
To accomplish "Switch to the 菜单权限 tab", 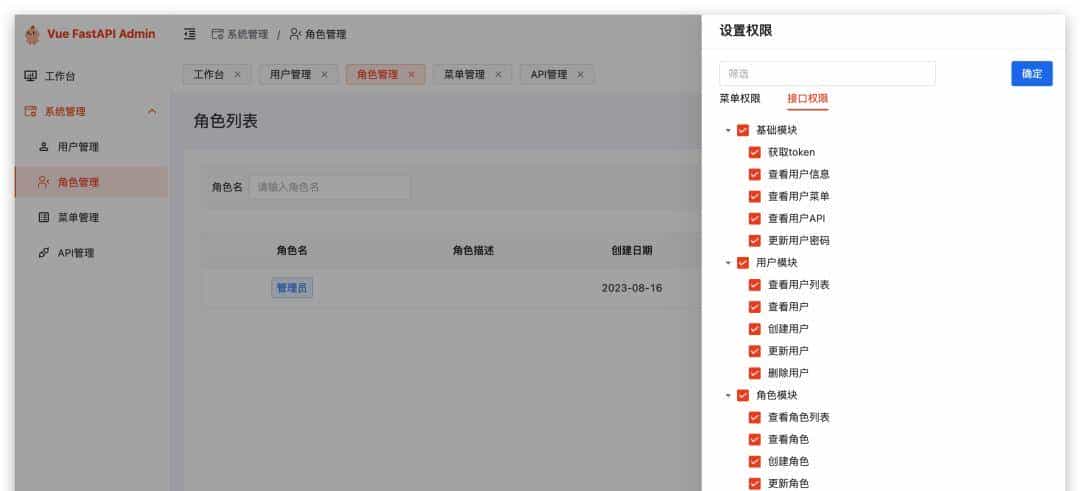I will click(x=740, y=98).
